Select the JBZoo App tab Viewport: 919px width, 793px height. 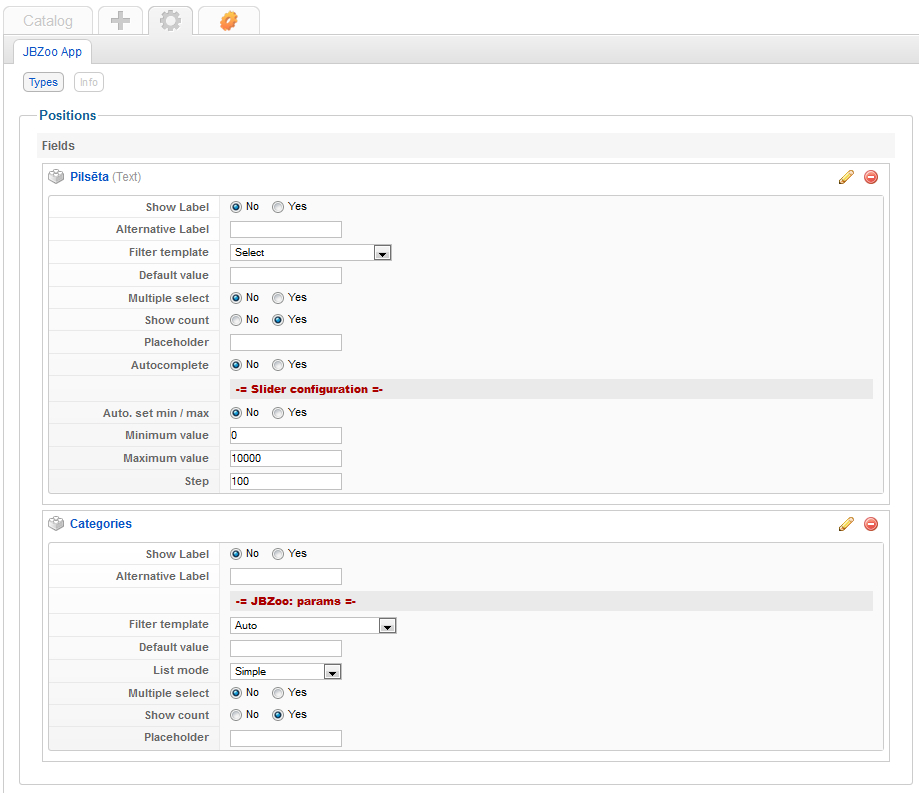(52, 52)
